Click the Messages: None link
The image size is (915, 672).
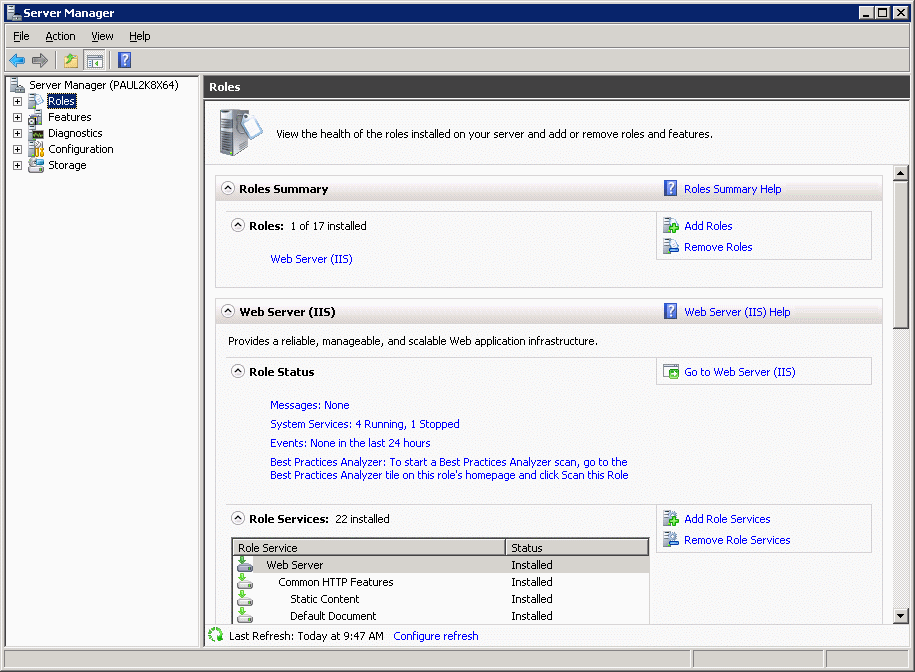coord(310,405)
